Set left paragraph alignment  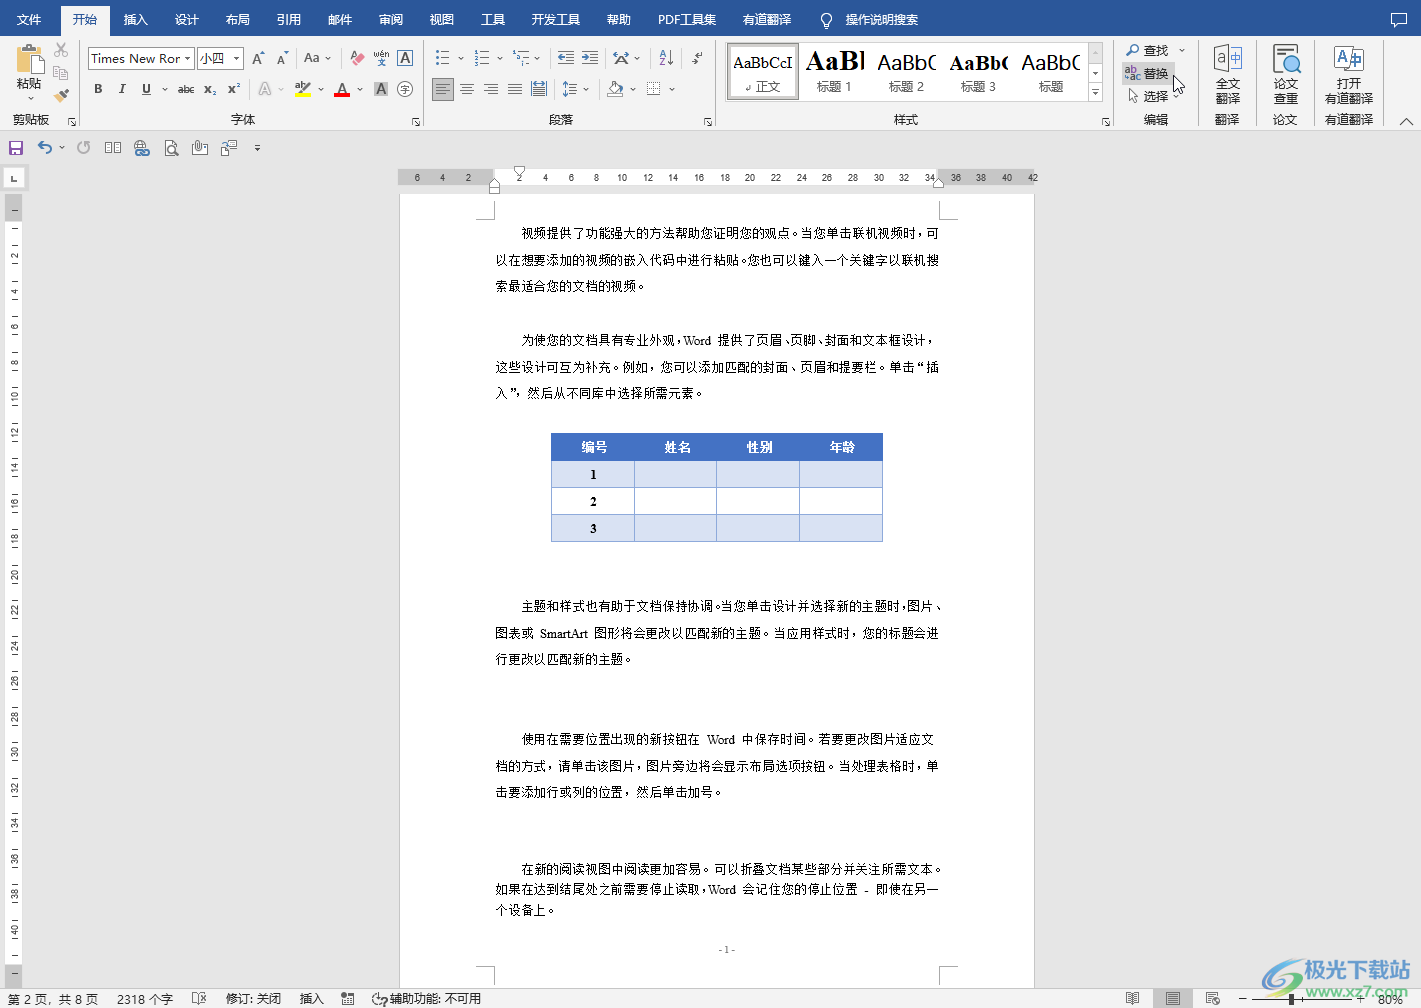(443, 89)
